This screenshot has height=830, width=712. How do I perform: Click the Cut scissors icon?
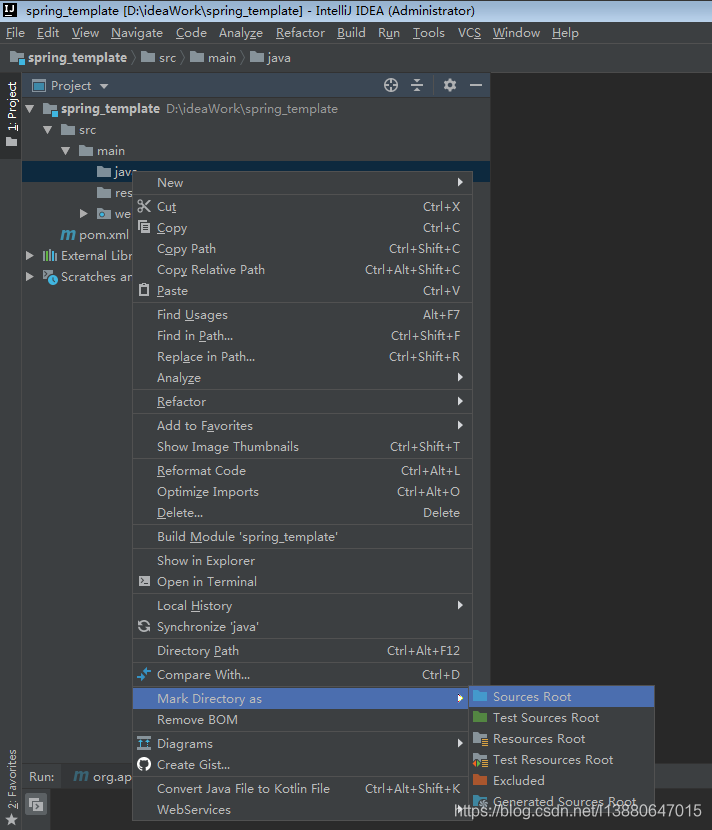point(144,206)
